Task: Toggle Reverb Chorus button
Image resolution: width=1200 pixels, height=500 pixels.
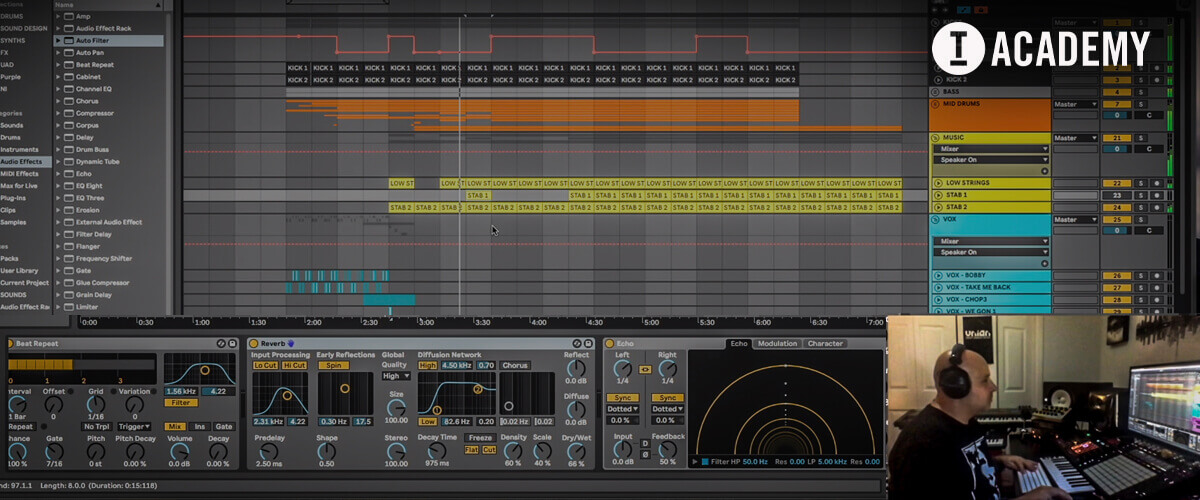Action: click(x=515, y=365)
